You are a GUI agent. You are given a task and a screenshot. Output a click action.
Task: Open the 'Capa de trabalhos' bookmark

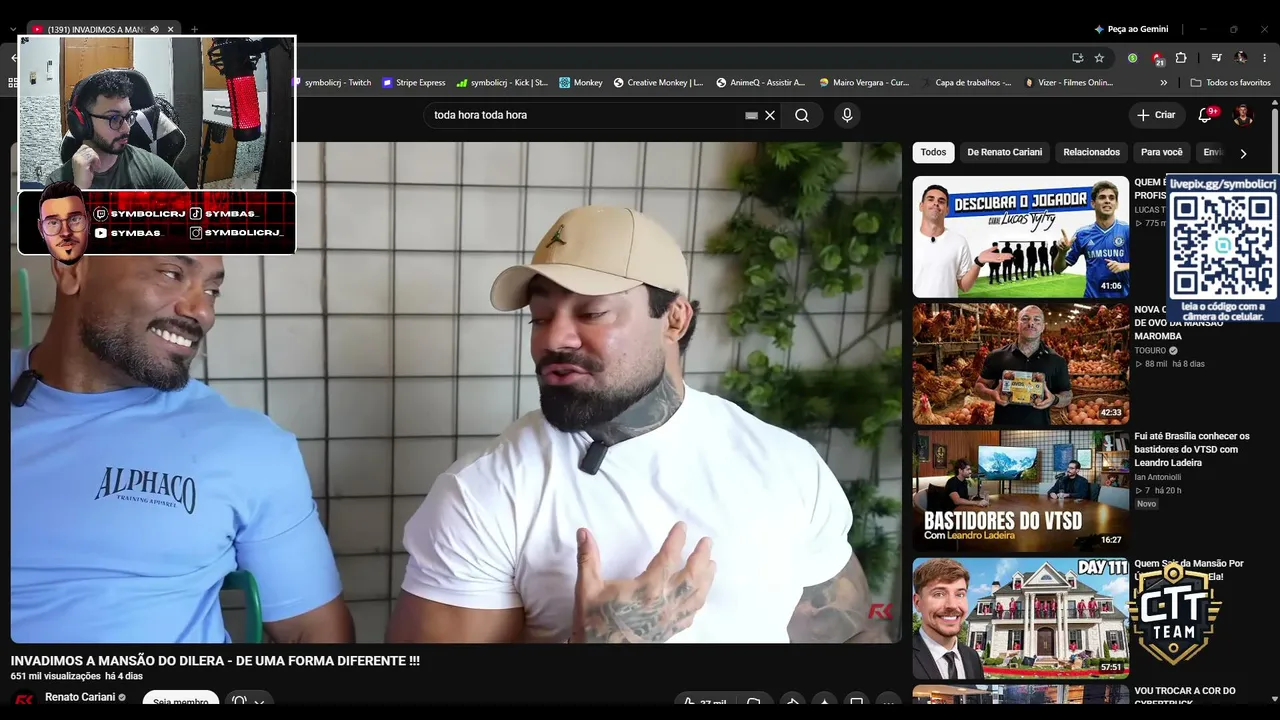click(x=966, y=83)
